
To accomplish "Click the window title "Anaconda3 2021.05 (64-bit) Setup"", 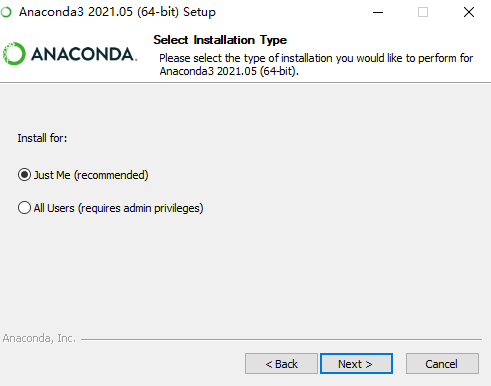I will (x=117, y=12).
